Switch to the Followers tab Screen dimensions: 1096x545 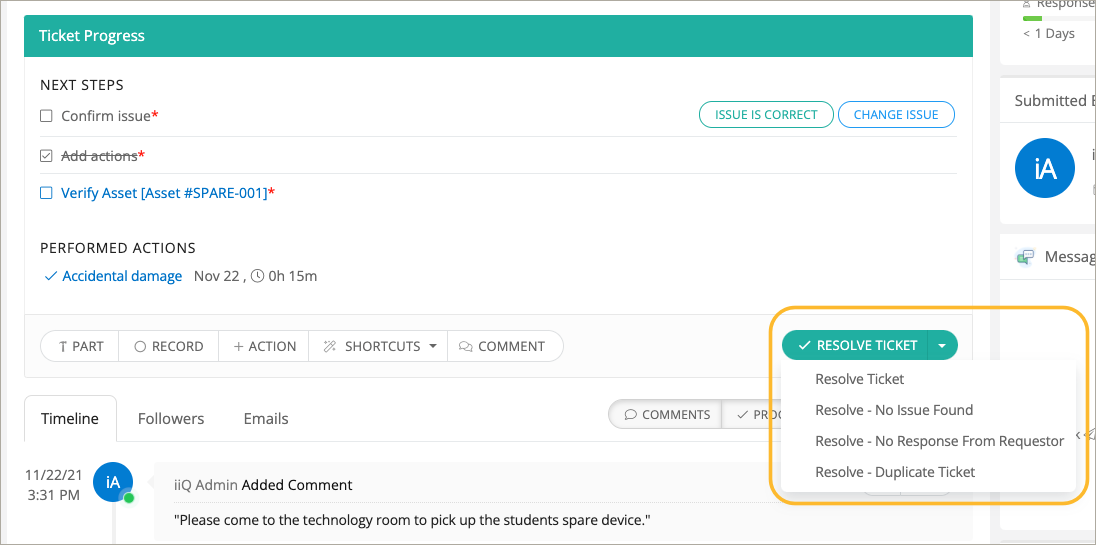[x=171, y=419]
